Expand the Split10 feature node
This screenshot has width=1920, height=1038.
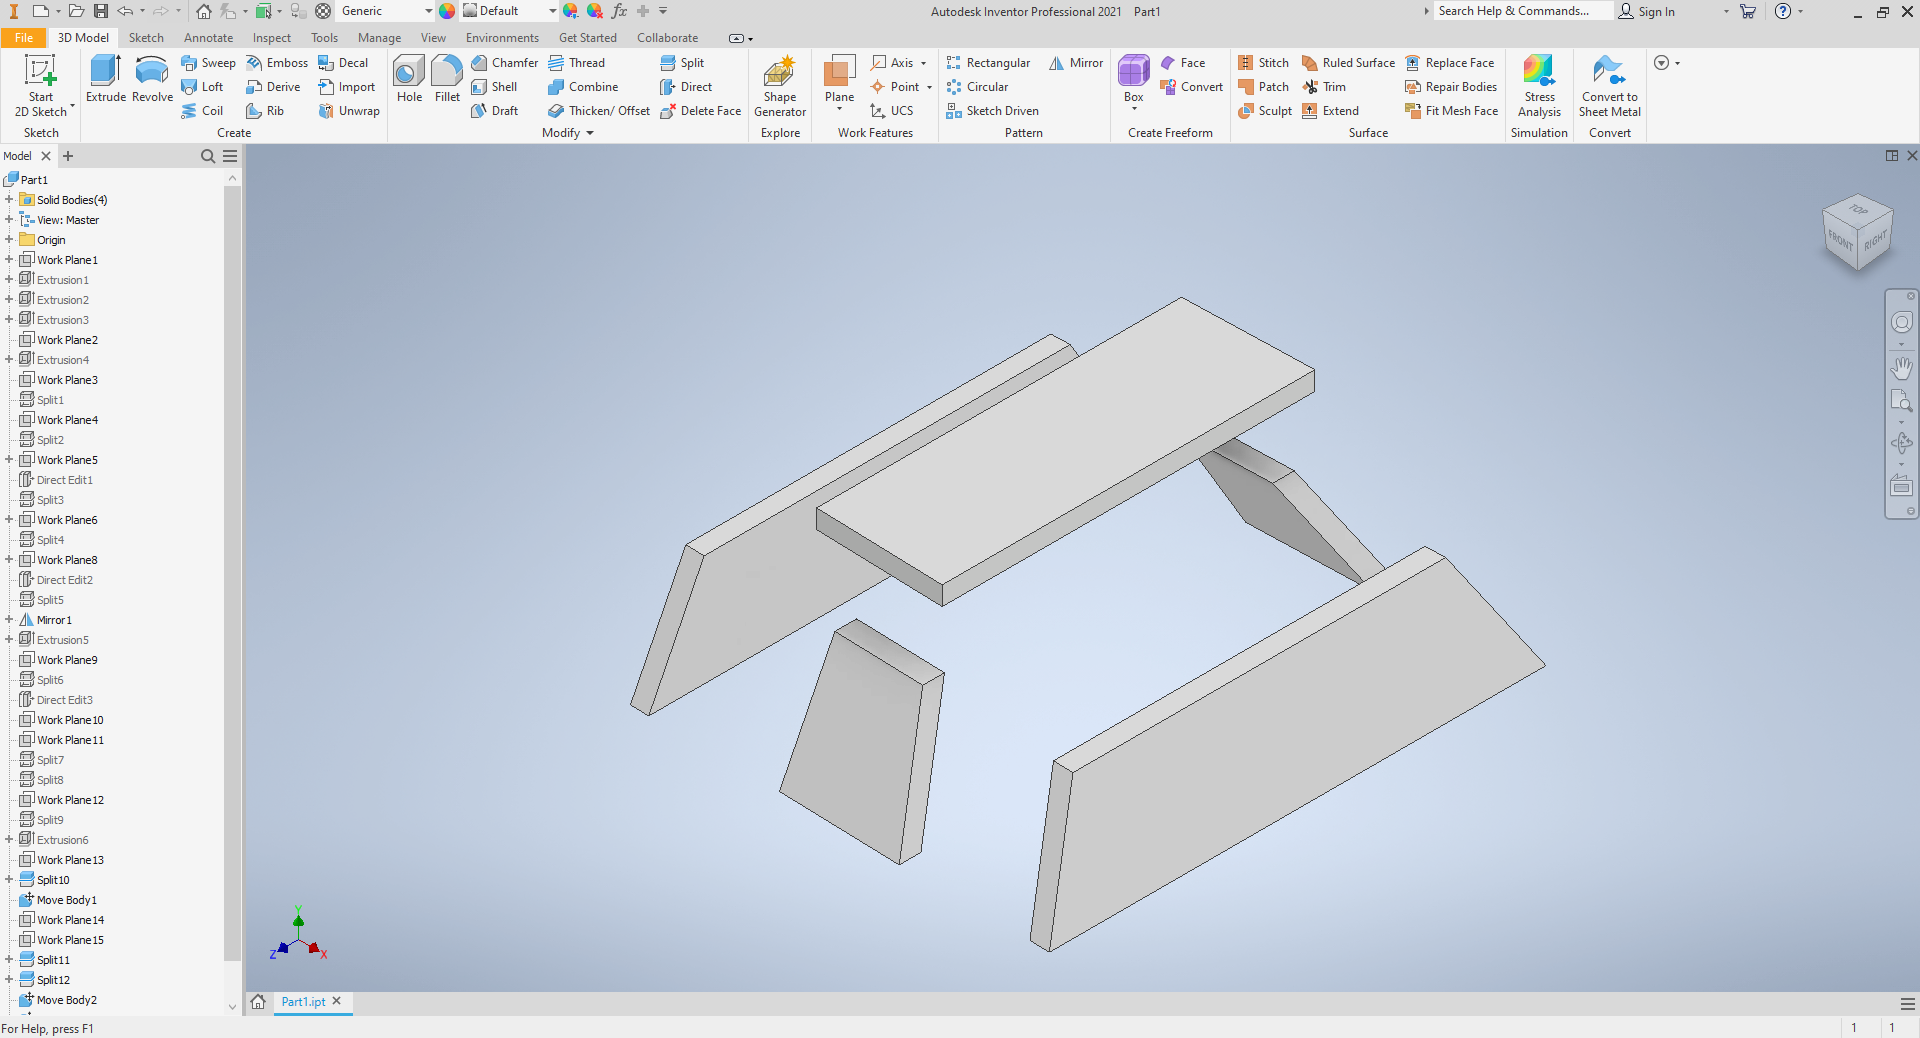(9, 880)
